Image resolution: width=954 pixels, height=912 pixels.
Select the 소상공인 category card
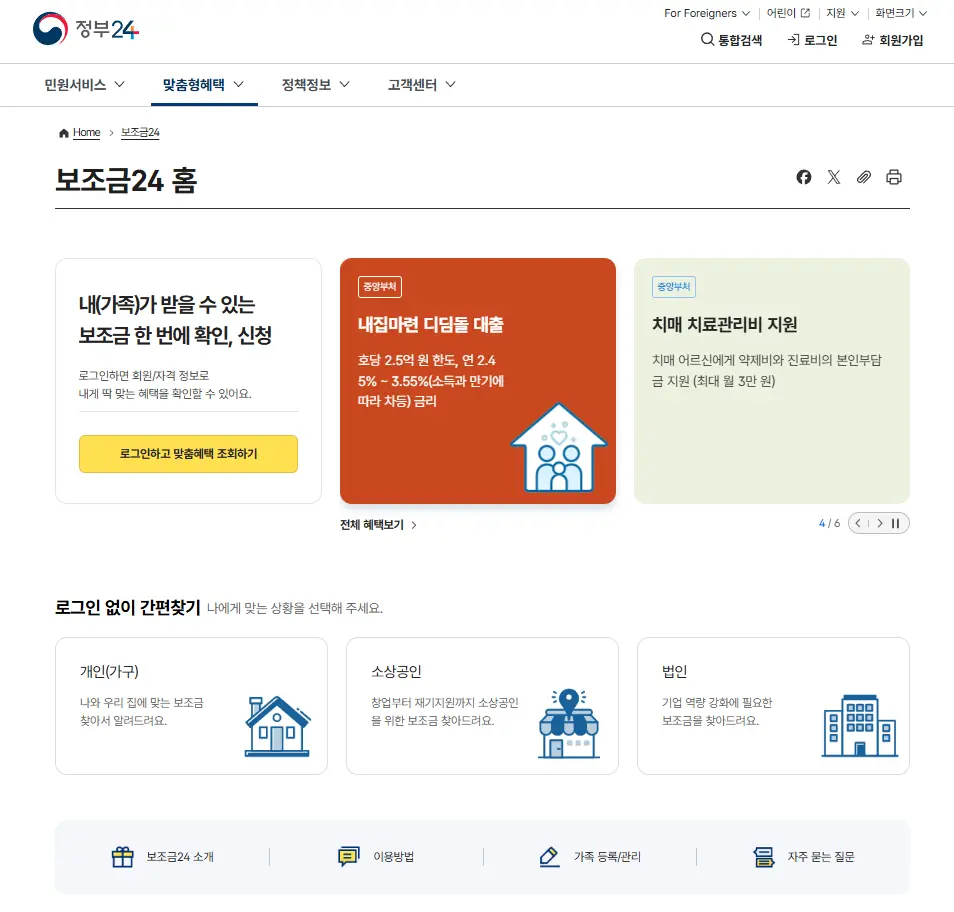tap(482, 706)
